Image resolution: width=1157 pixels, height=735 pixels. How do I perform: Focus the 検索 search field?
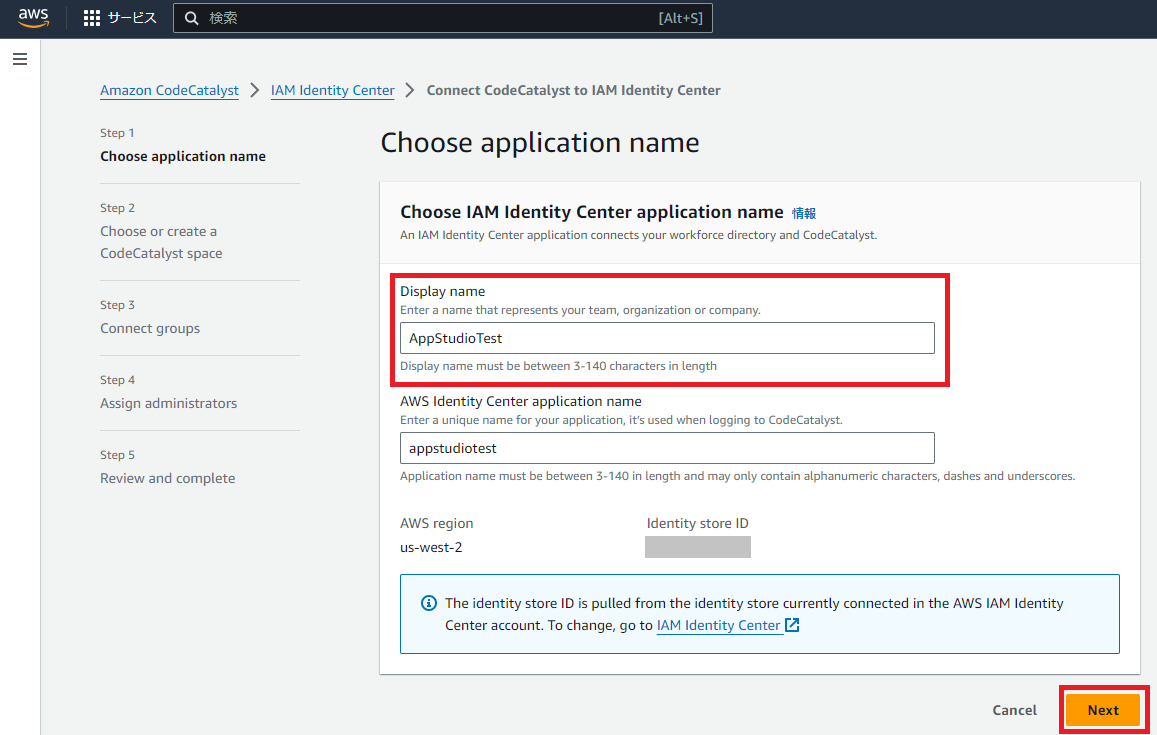click(443, 18)
